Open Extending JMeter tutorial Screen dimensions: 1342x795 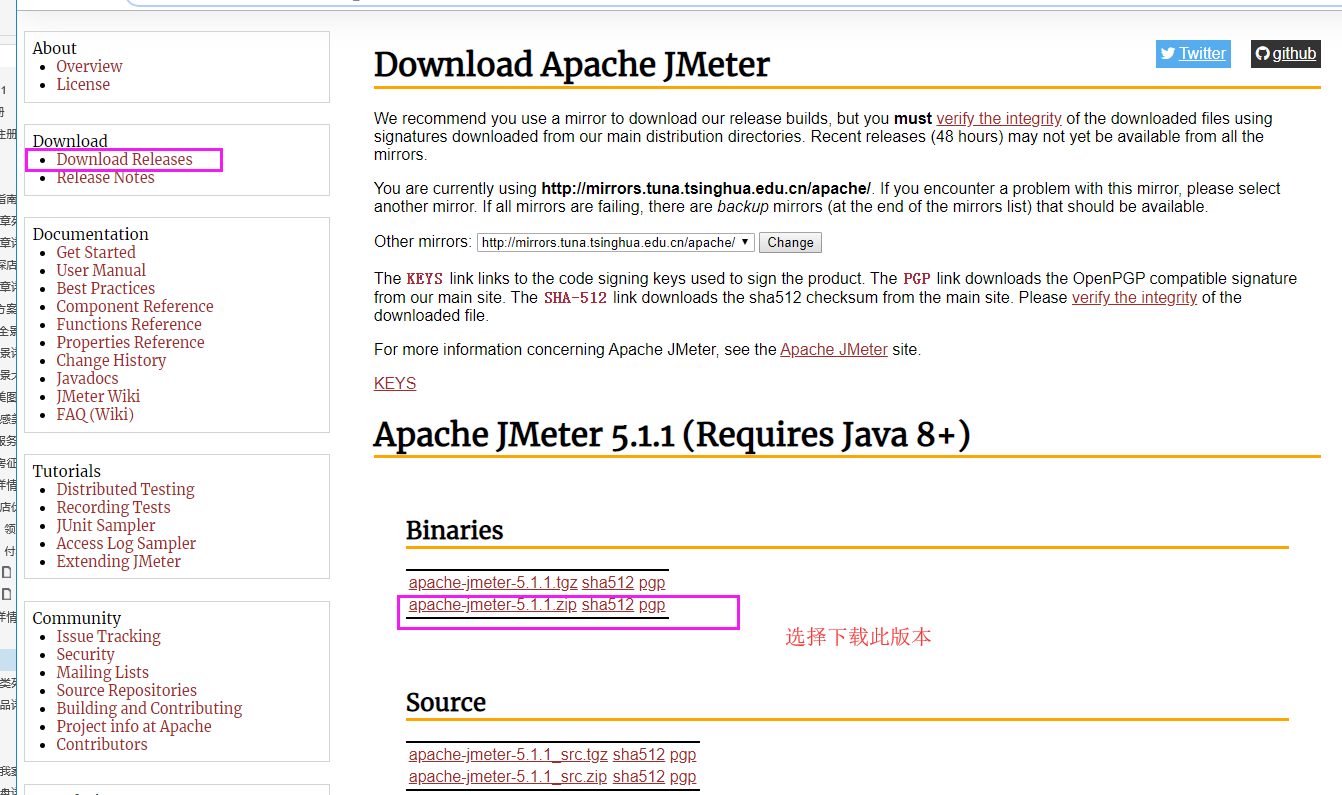119,561
